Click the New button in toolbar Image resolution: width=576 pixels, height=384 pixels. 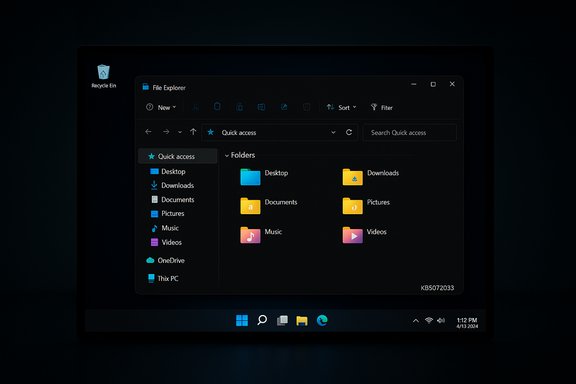click(x=161, y=107)
